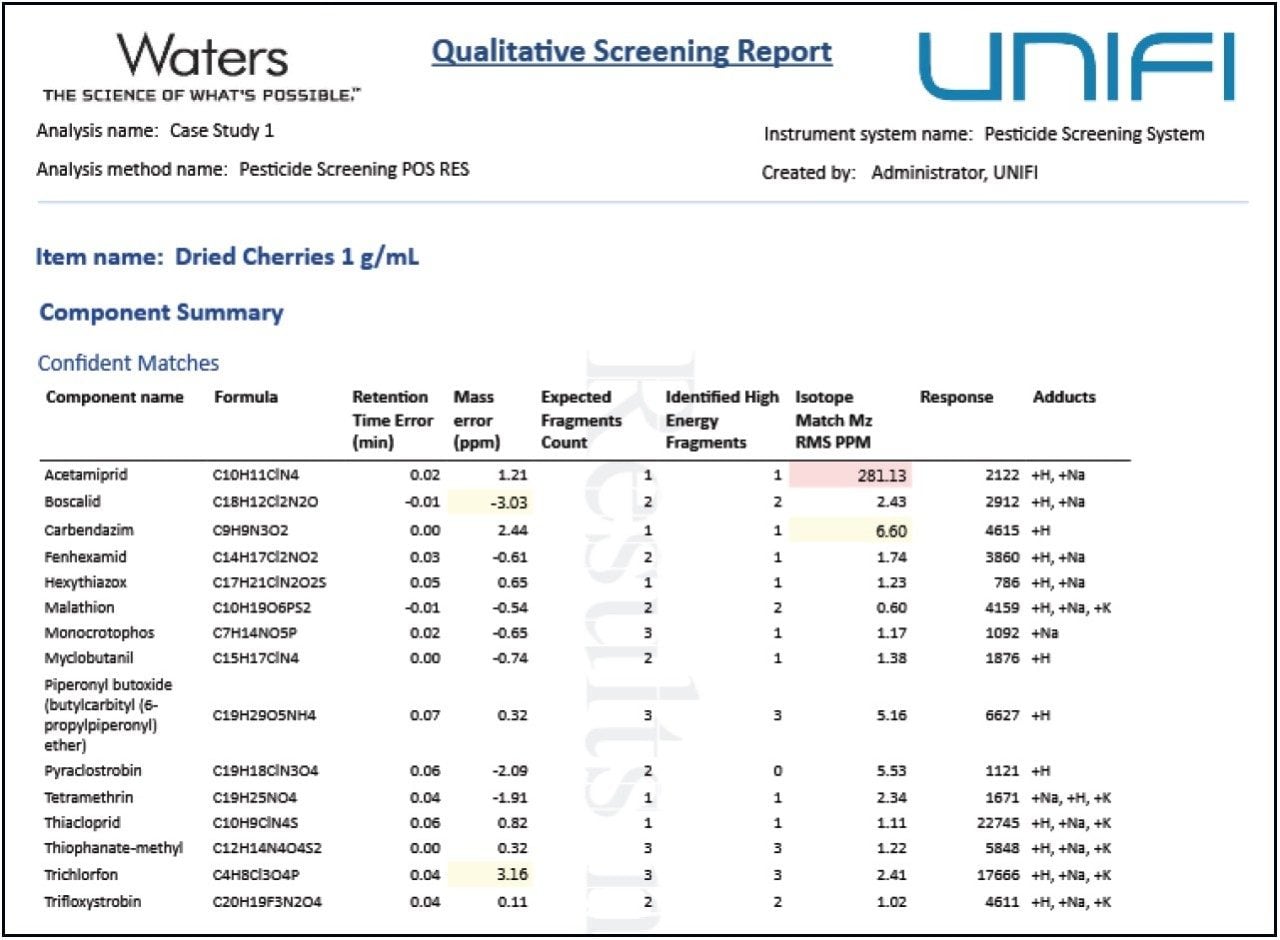1280x940 pixels.
Task: Select the Pyraclostrobin component name
Action: click(92, 771)
